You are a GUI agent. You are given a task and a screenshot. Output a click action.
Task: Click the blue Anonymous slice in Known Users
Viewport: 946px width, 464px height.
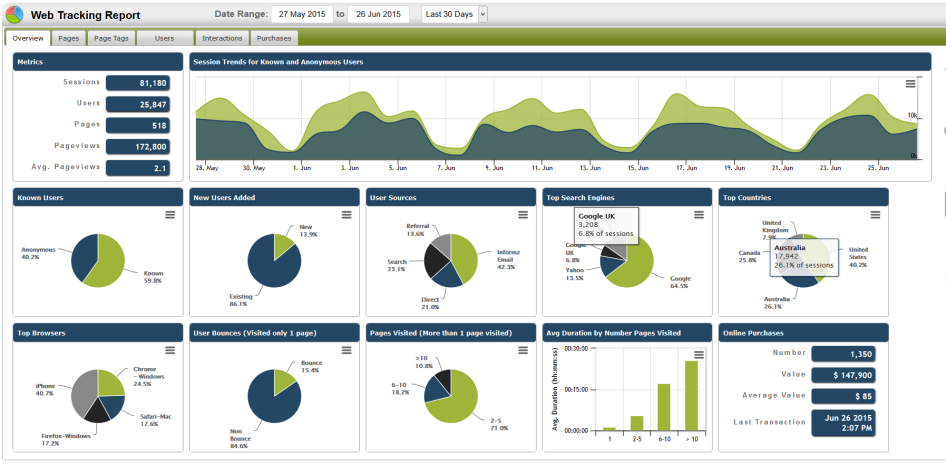click(x=83, y=256)
